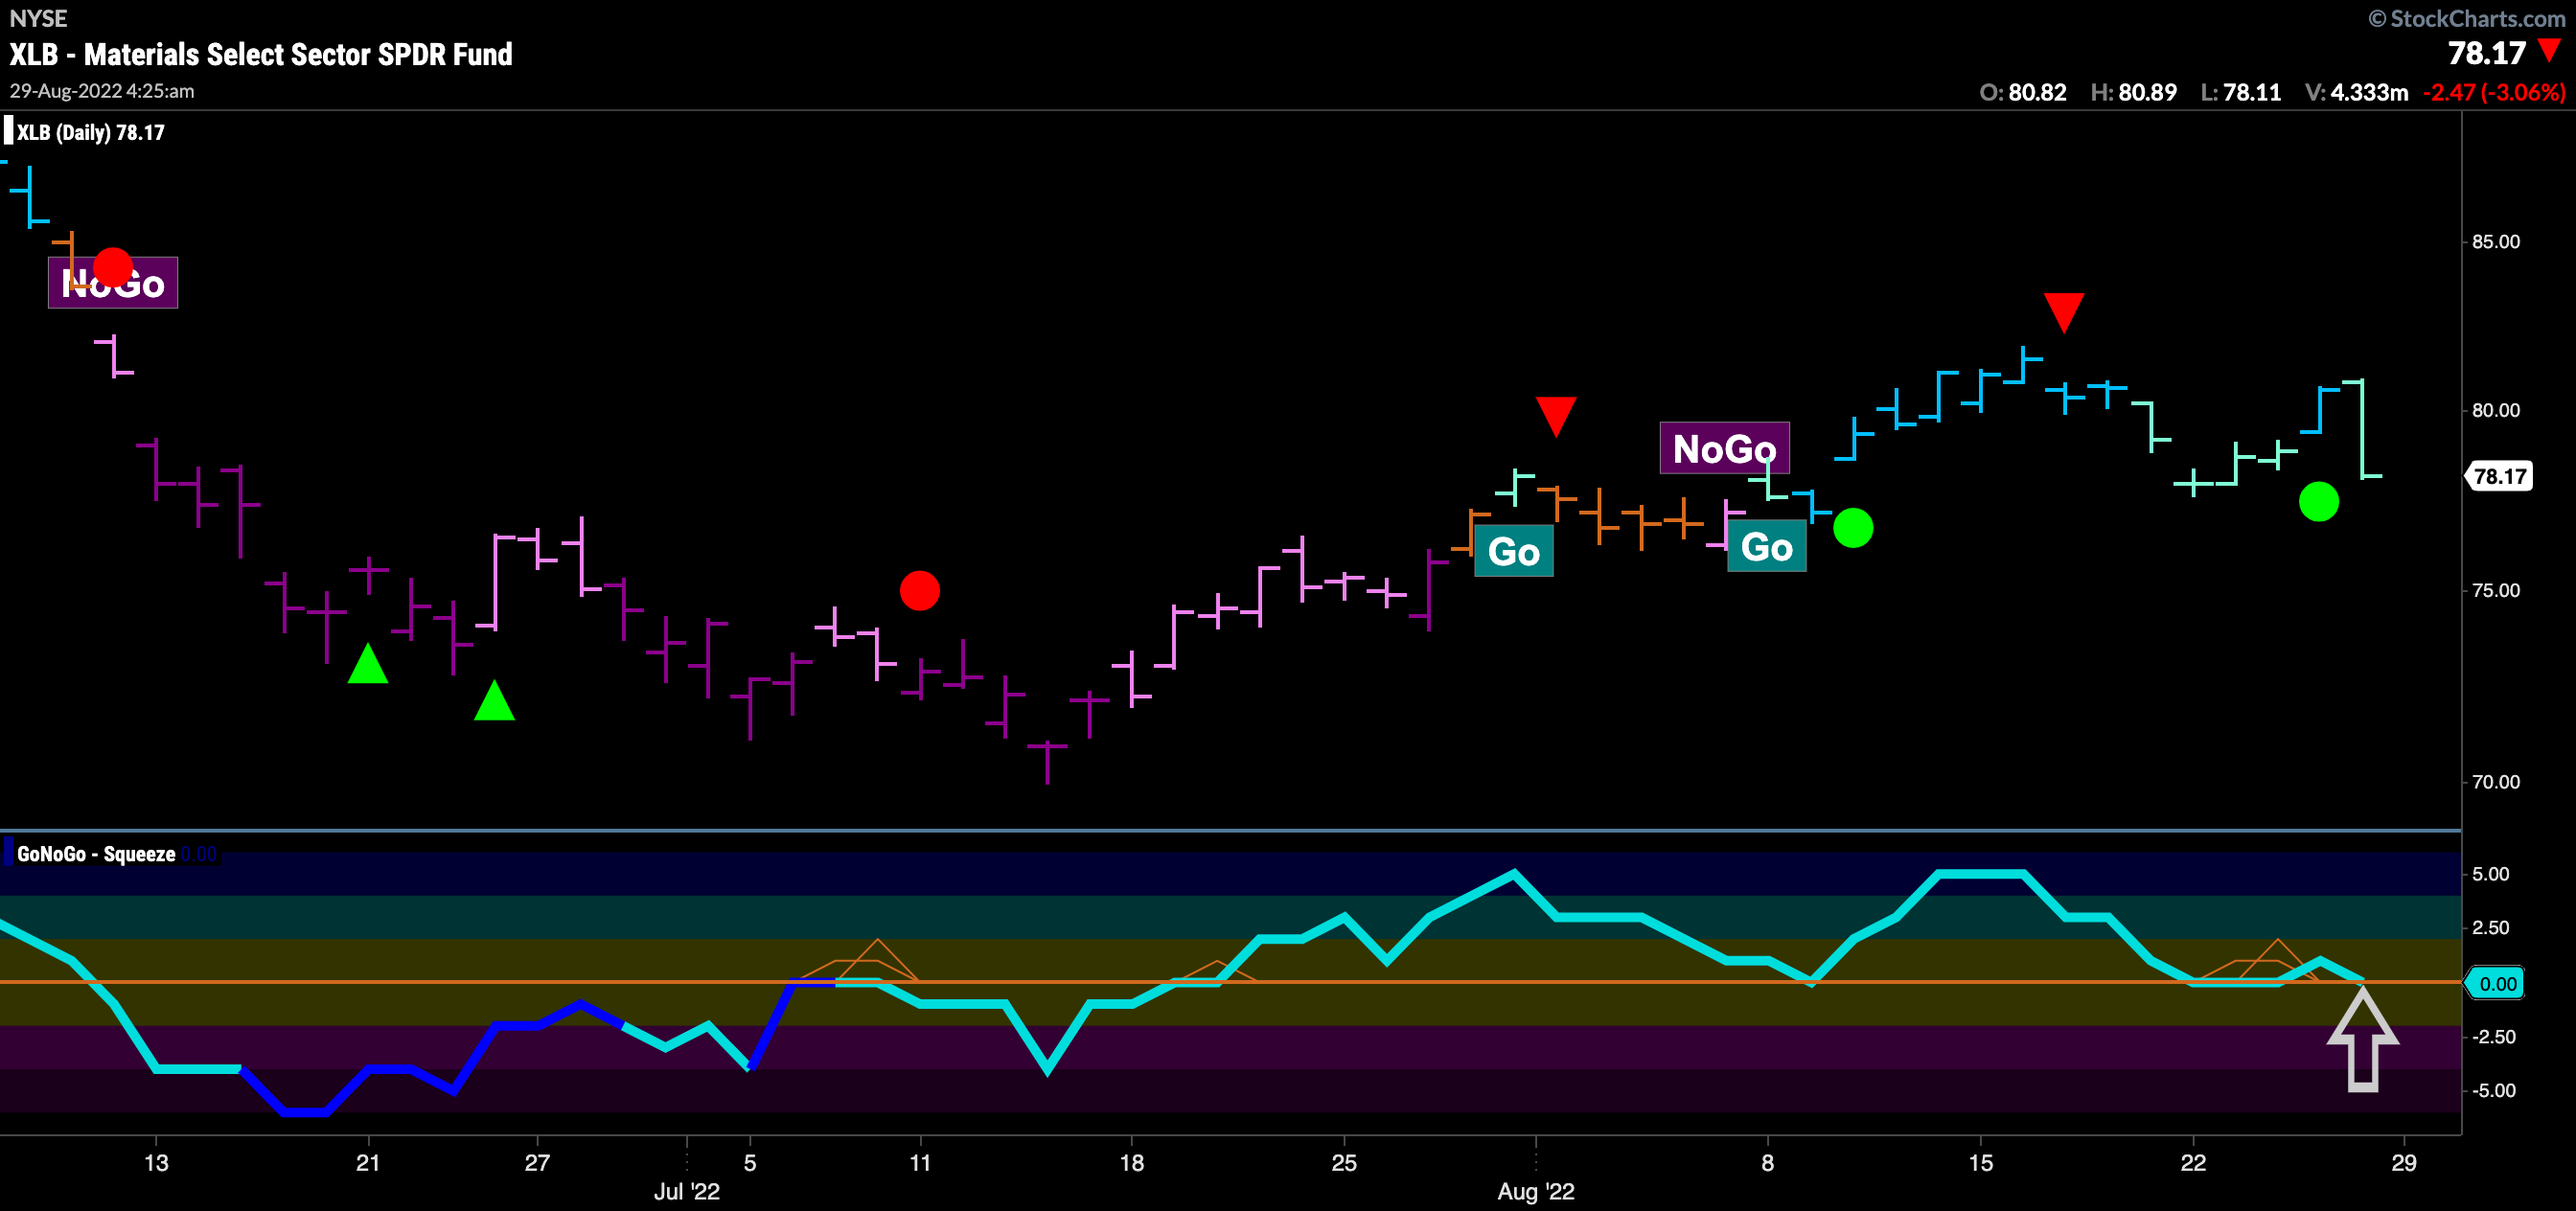2576x1211 pixels.
Task: Click the 70.00 price axis label
Action: point(2496,782)
